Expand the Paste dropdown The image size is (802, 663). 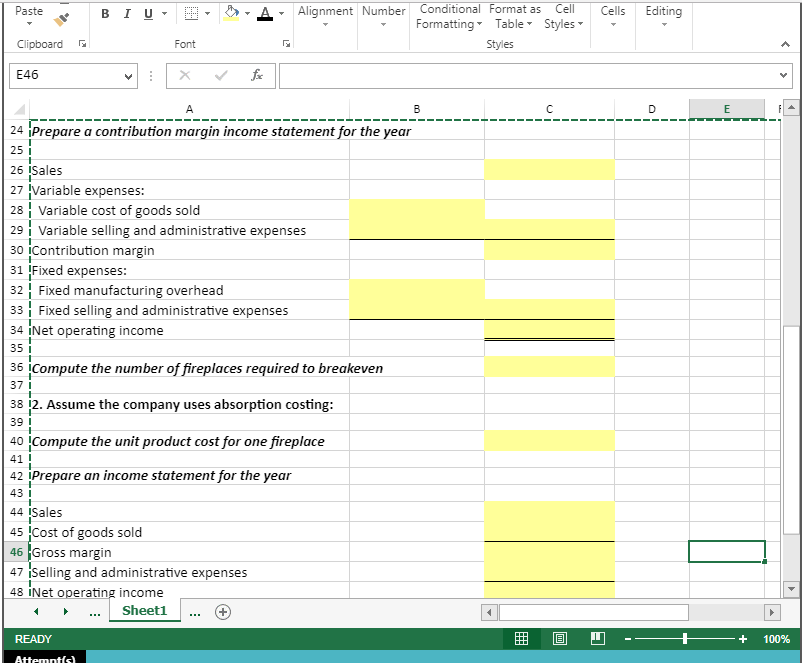(x=28, y=22)
